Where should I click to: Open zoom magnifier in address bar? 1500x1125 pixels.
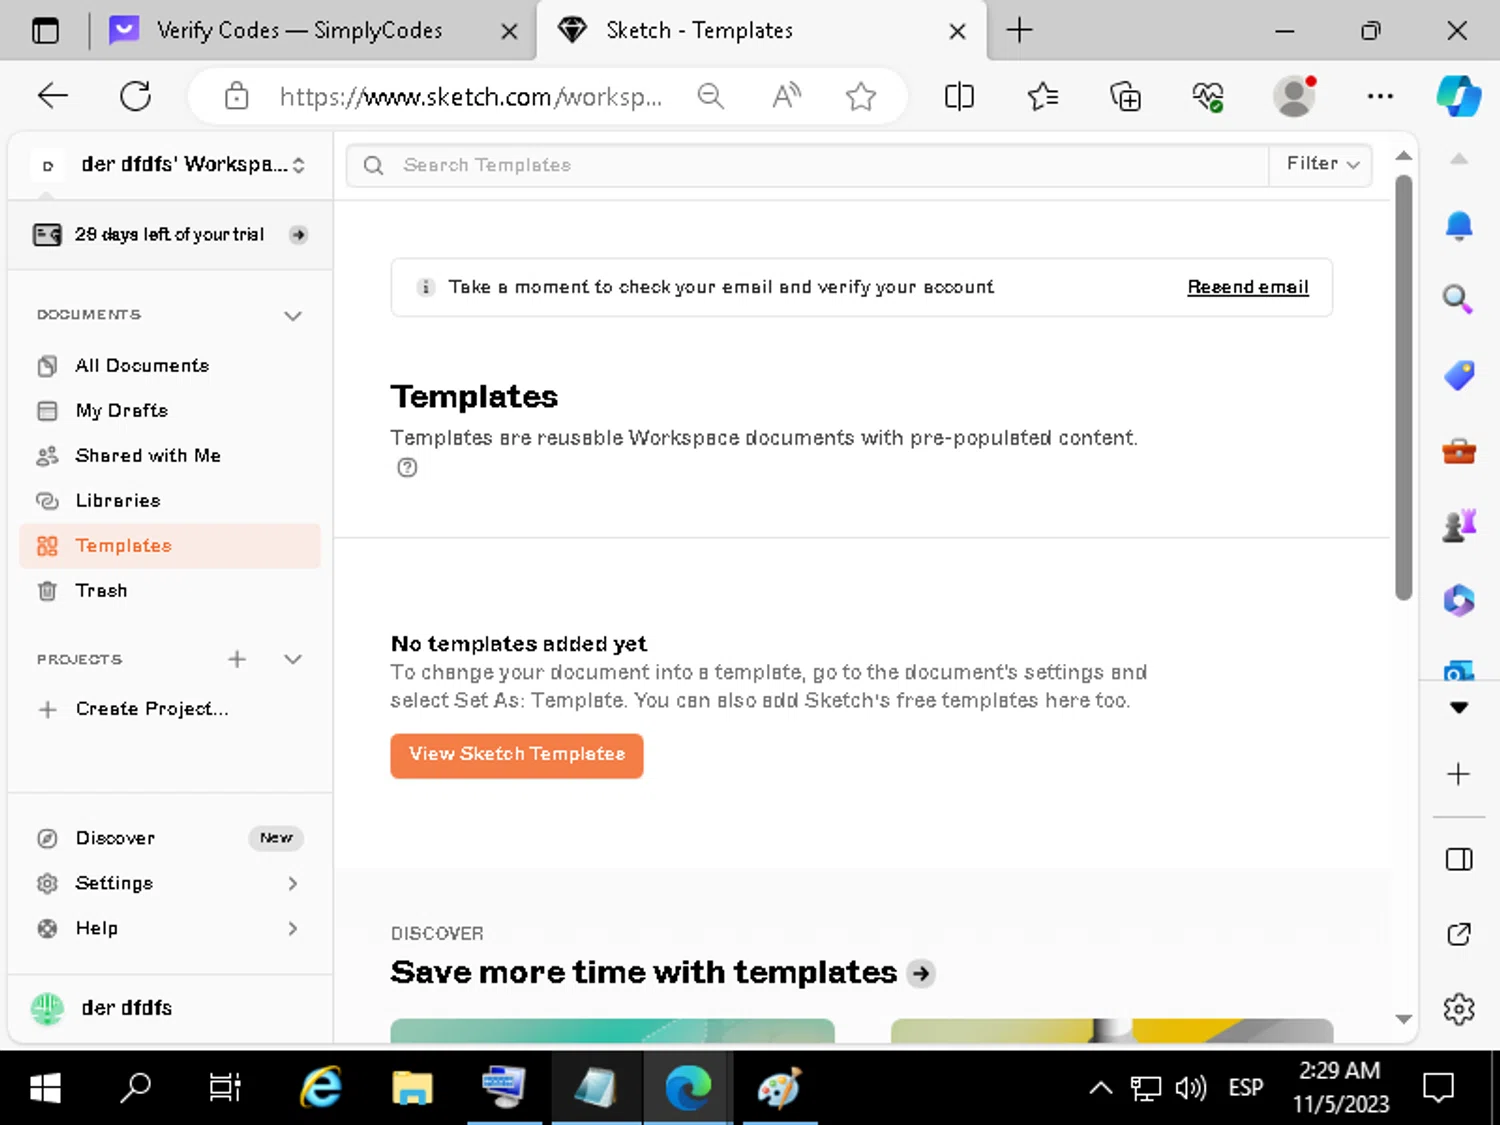(711, 96)
